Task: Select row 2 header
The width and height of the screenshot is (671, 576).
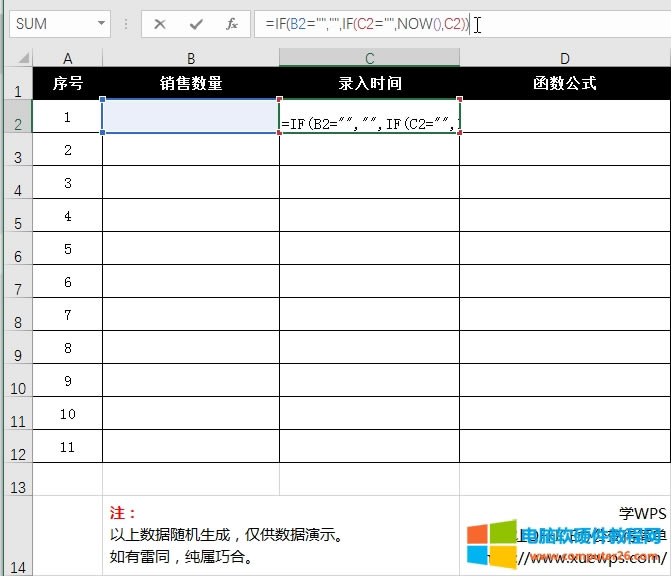Action: (x=16, y=122)
